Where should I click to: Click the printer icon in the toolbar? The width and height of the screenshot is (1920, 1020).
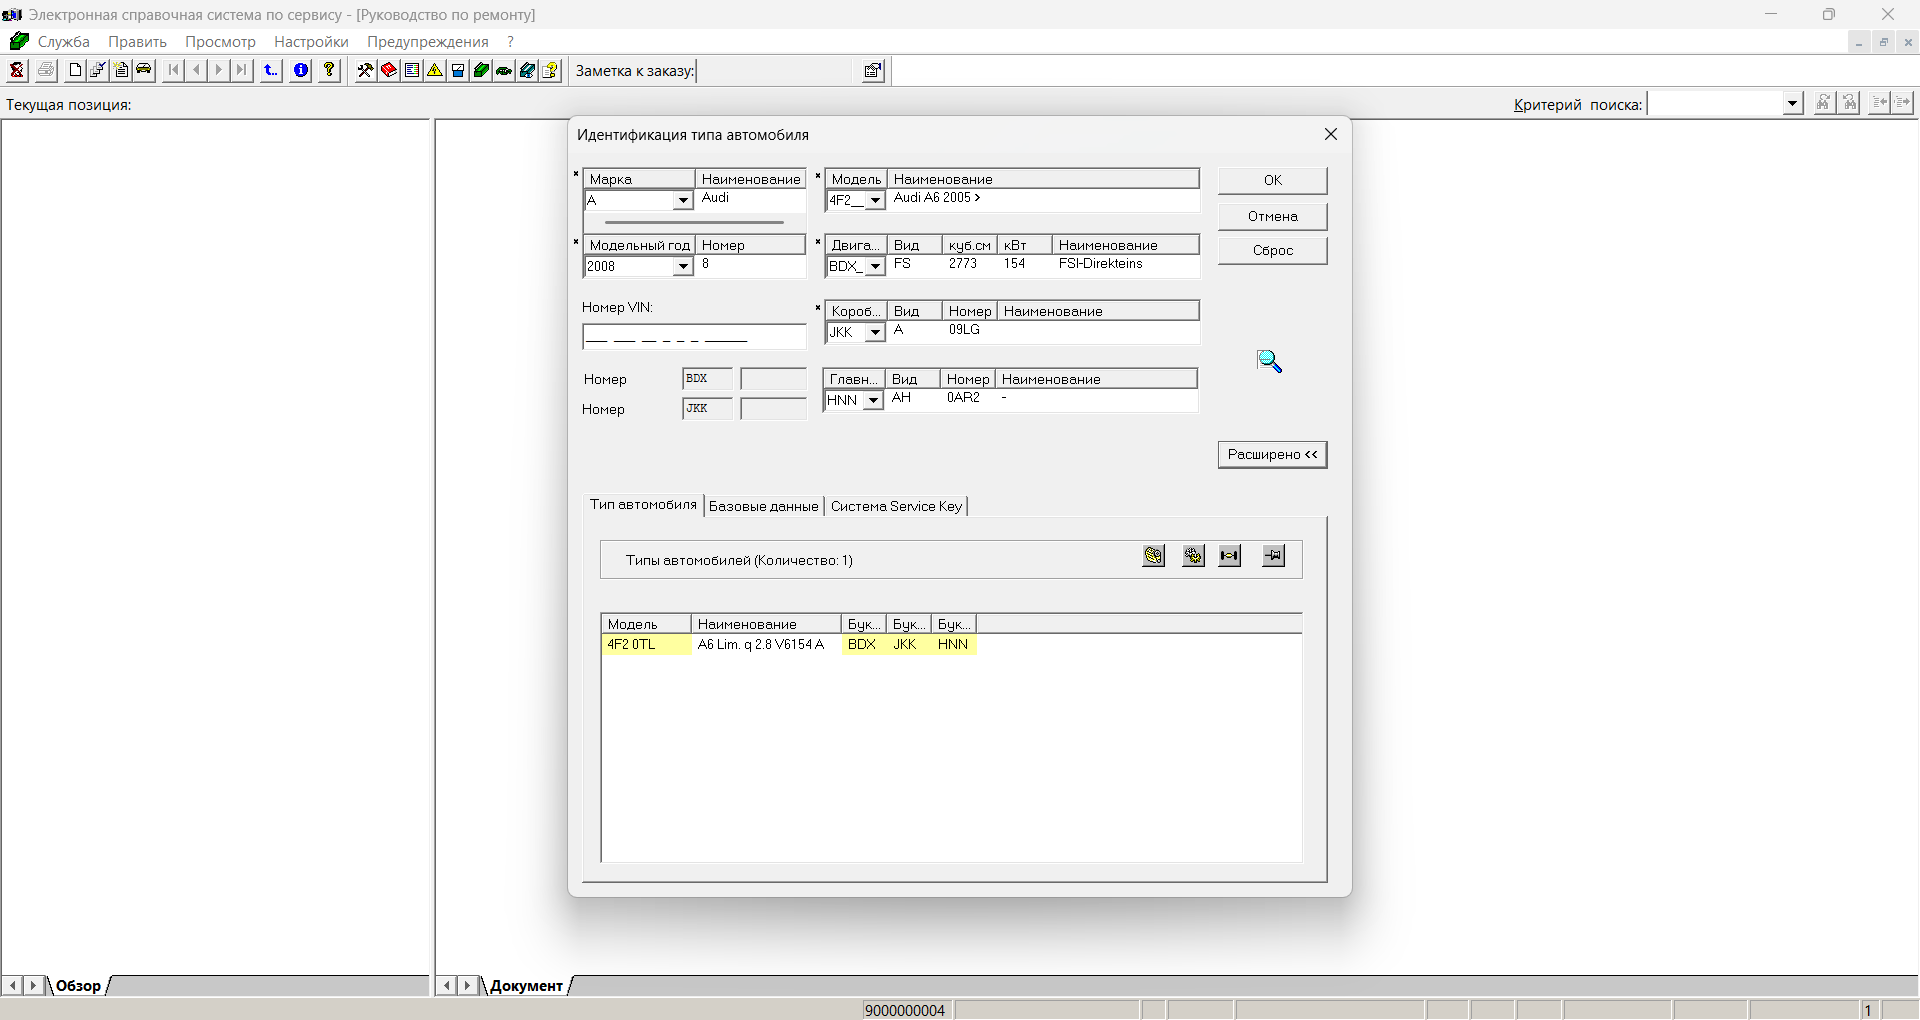[x=46, y=70]
